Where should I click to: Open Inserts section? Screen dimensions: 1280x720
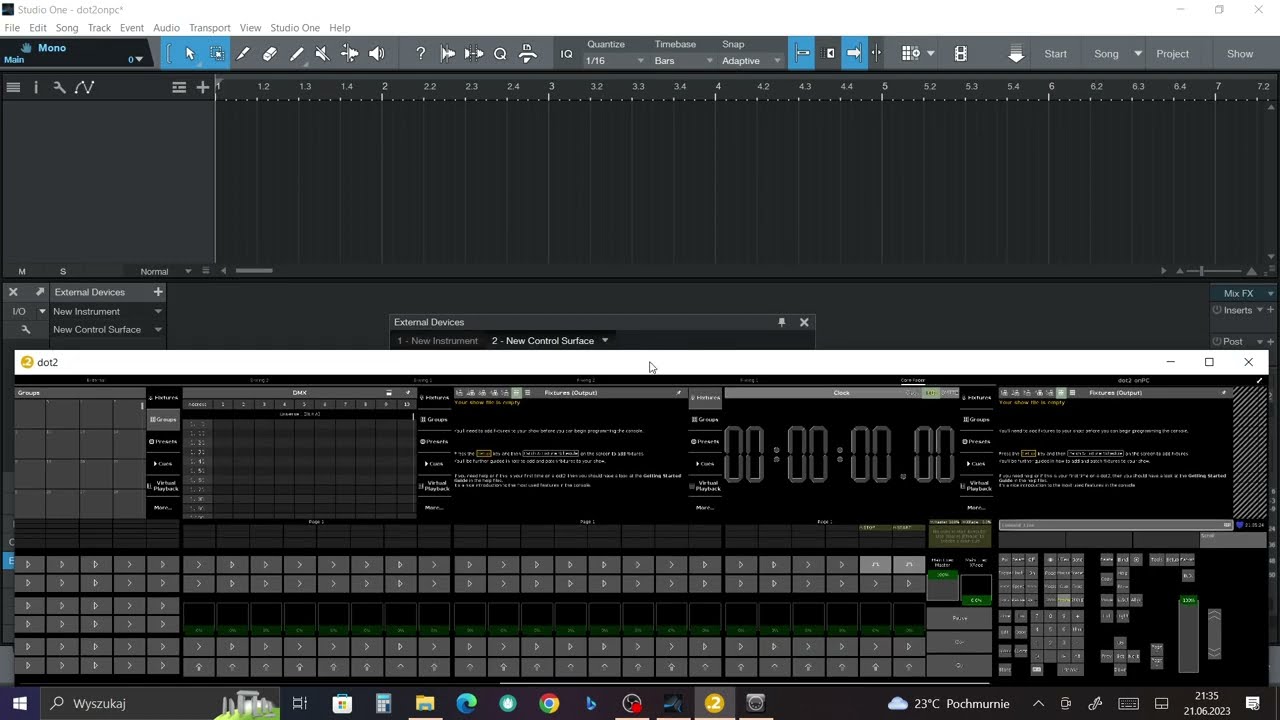click(1238, 310)
